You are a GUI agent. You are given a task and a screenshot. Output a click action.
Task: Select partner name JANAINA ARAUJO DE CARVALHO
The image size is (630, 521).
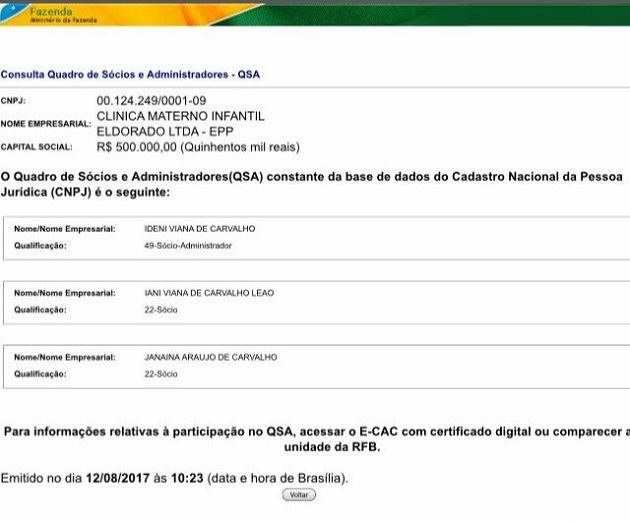pyautogui.click(x=210, y=357)
